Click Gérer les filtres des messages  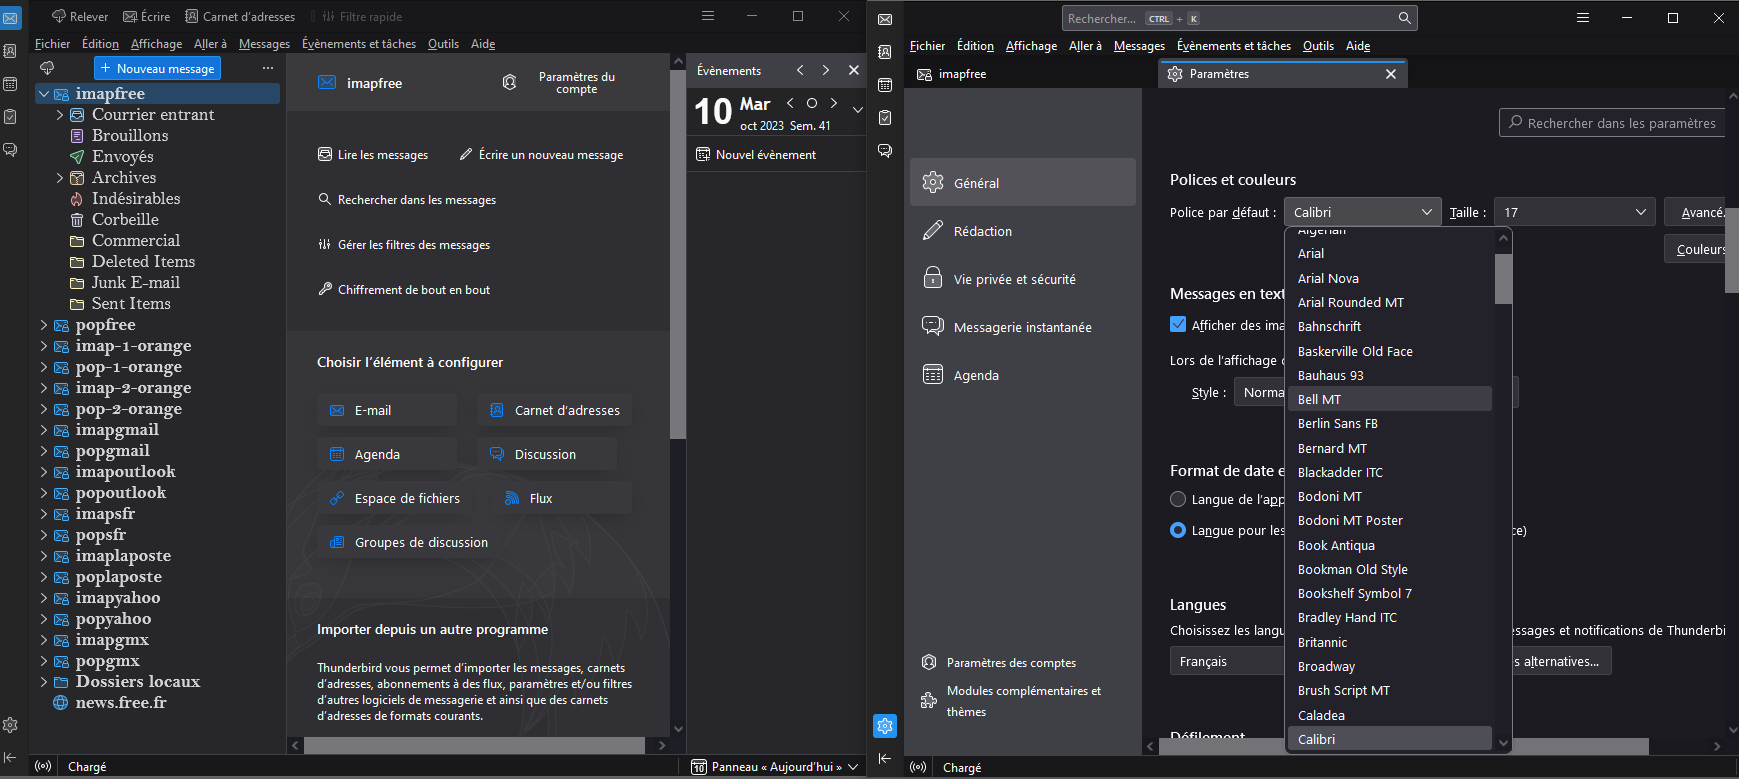[403, 245]
